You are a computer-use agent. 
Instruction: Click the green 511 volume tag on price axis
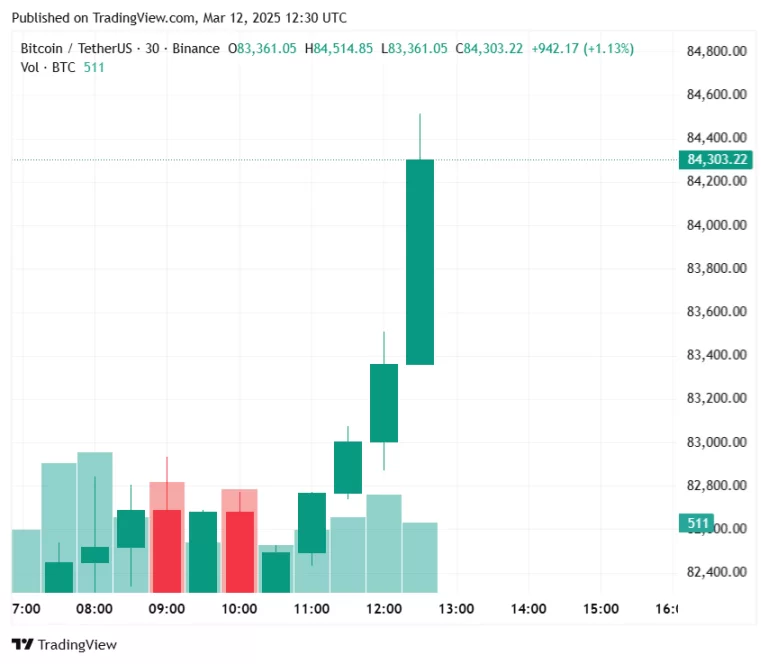(698, 523)
